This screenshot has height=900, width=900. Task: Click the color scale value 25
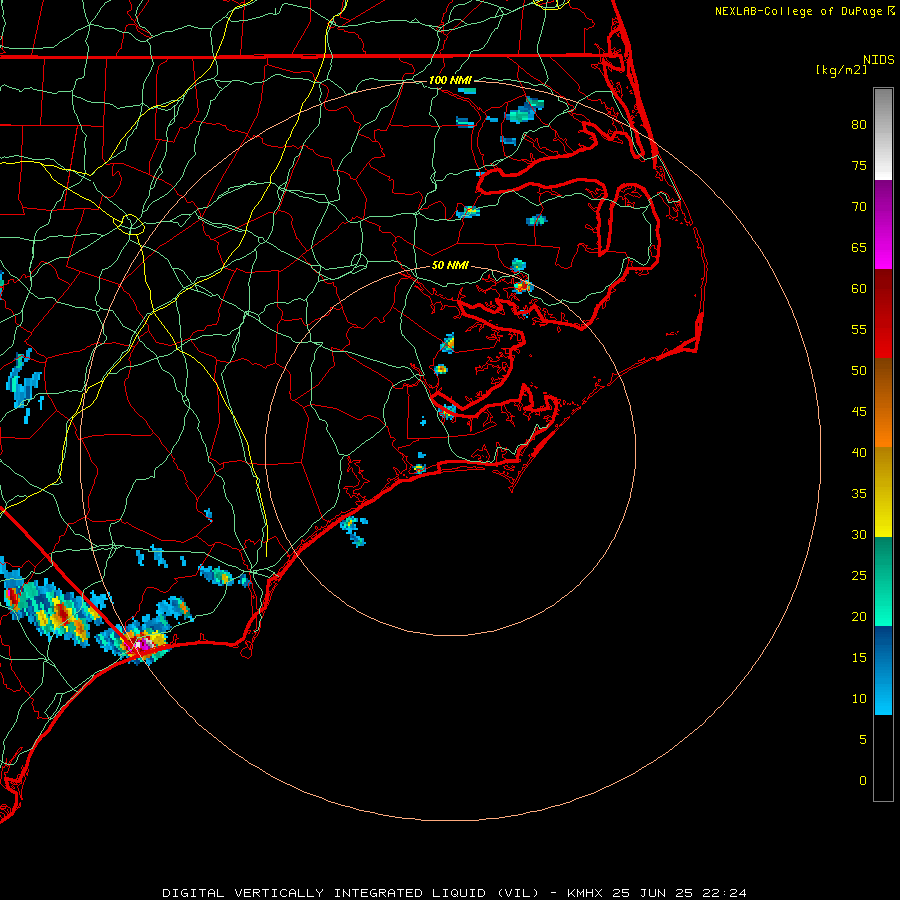859,576
